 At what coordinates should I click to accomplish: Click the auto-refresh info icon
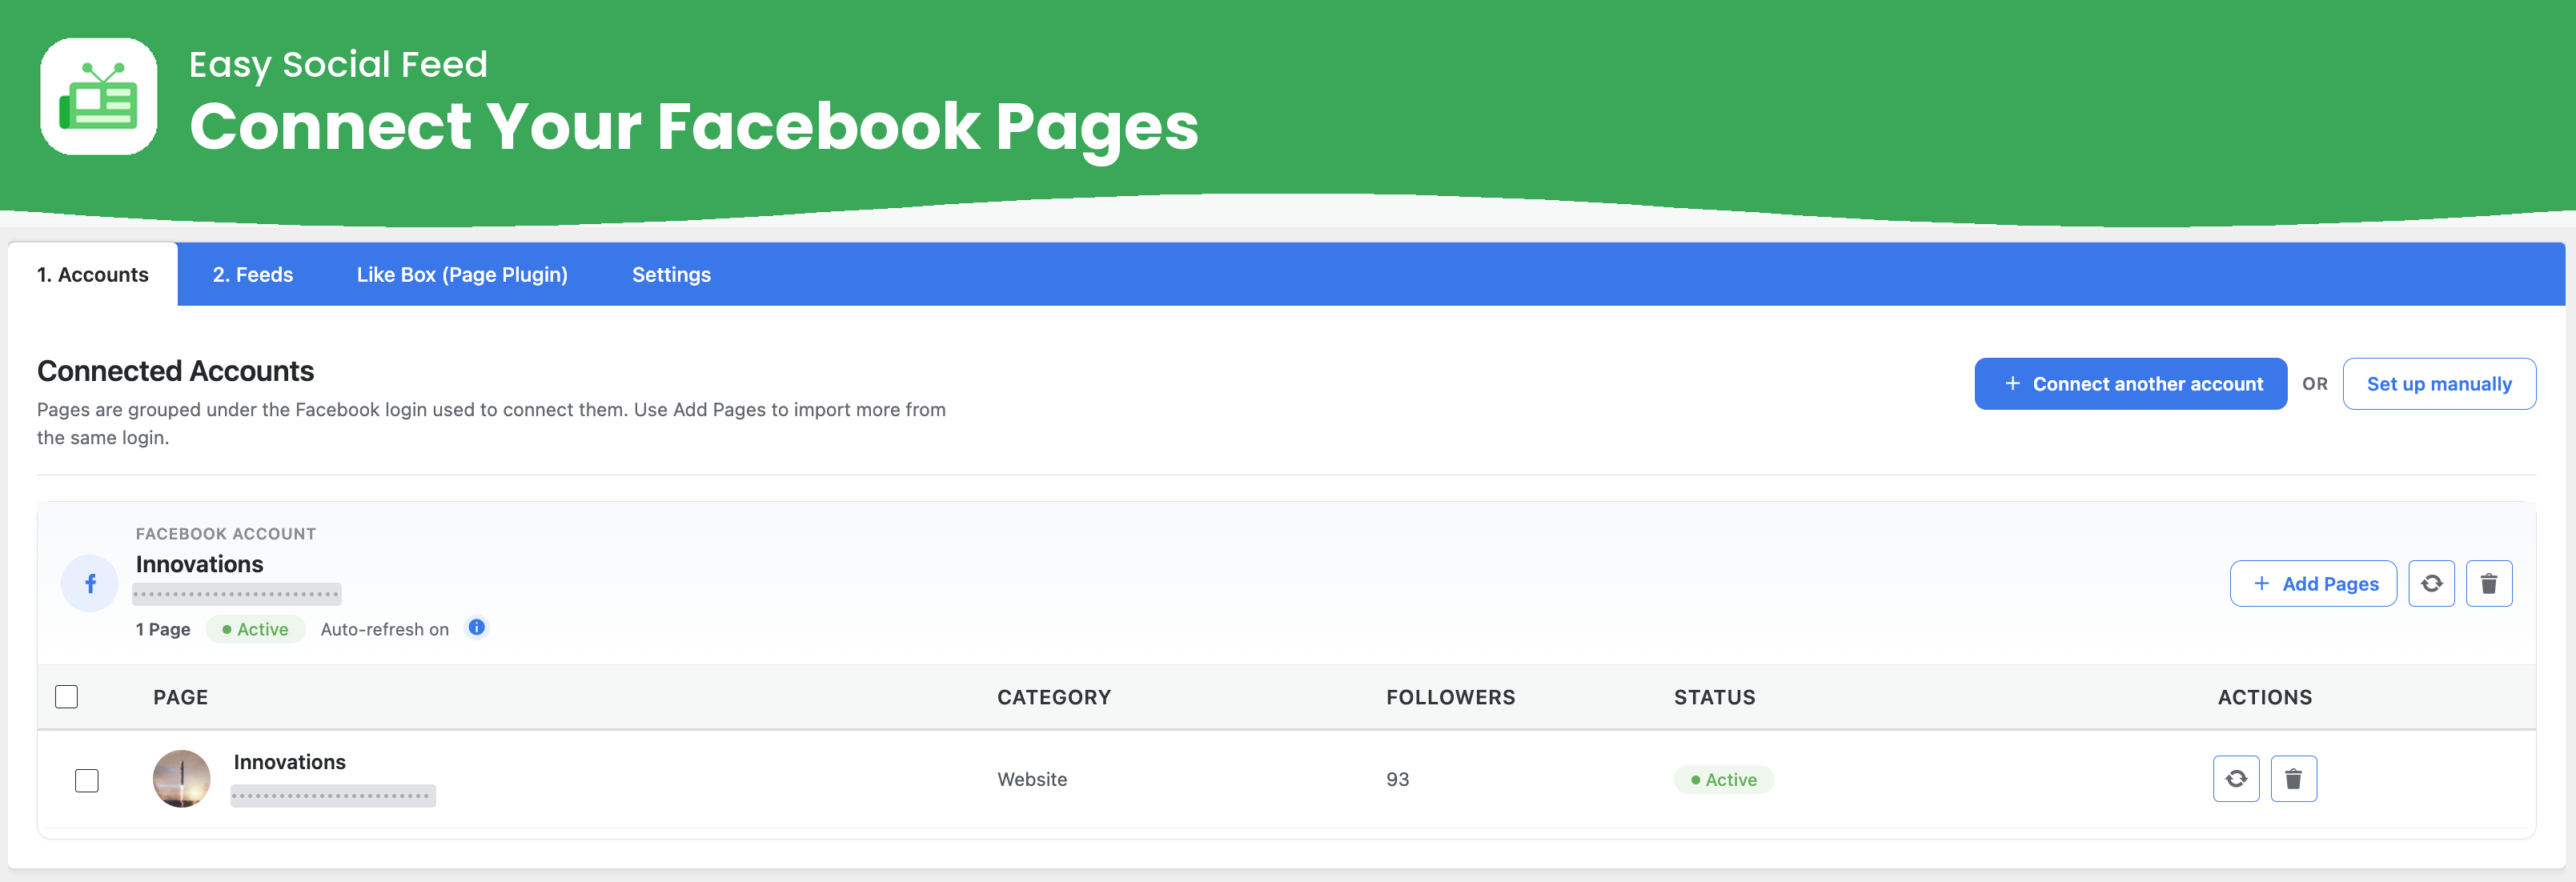coord(477,627)
